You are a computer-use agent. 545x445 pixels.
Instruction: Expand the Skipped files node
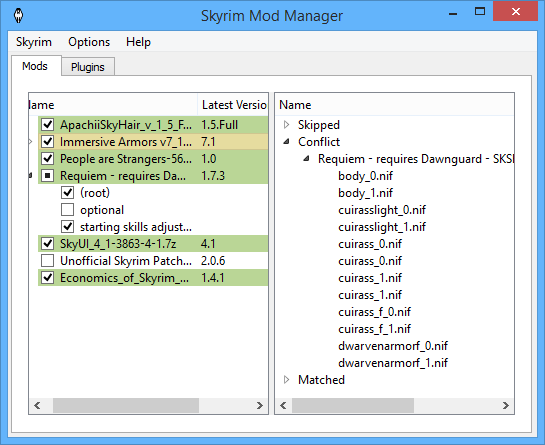pyautogui.click(x=286, y=124)
